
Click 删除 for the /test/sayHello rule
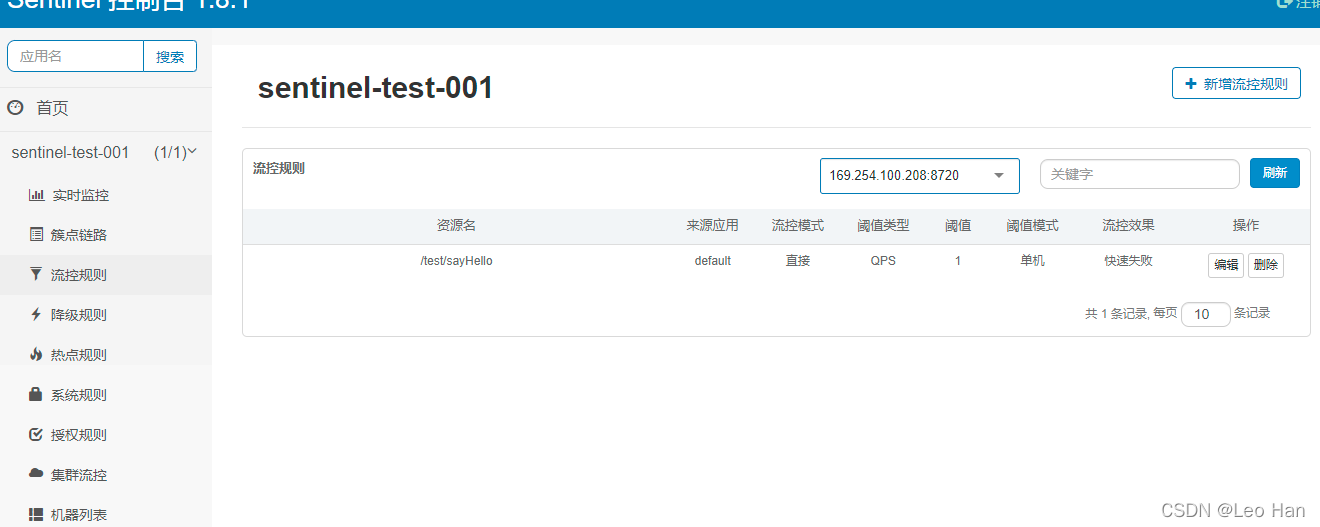[1266, 265]
